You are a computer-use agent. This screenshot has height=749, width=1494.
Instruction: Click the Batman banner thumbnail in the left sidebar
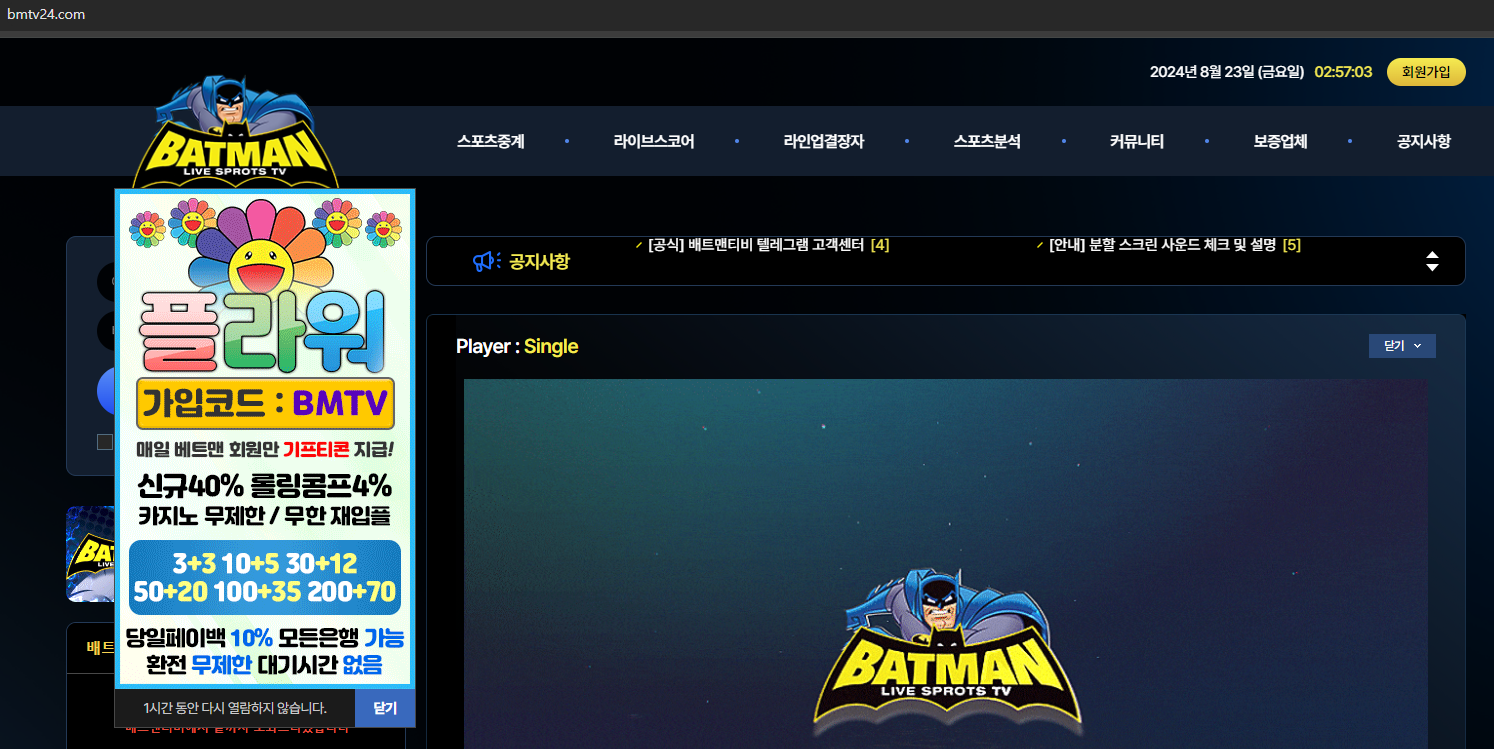coord(90,553)
